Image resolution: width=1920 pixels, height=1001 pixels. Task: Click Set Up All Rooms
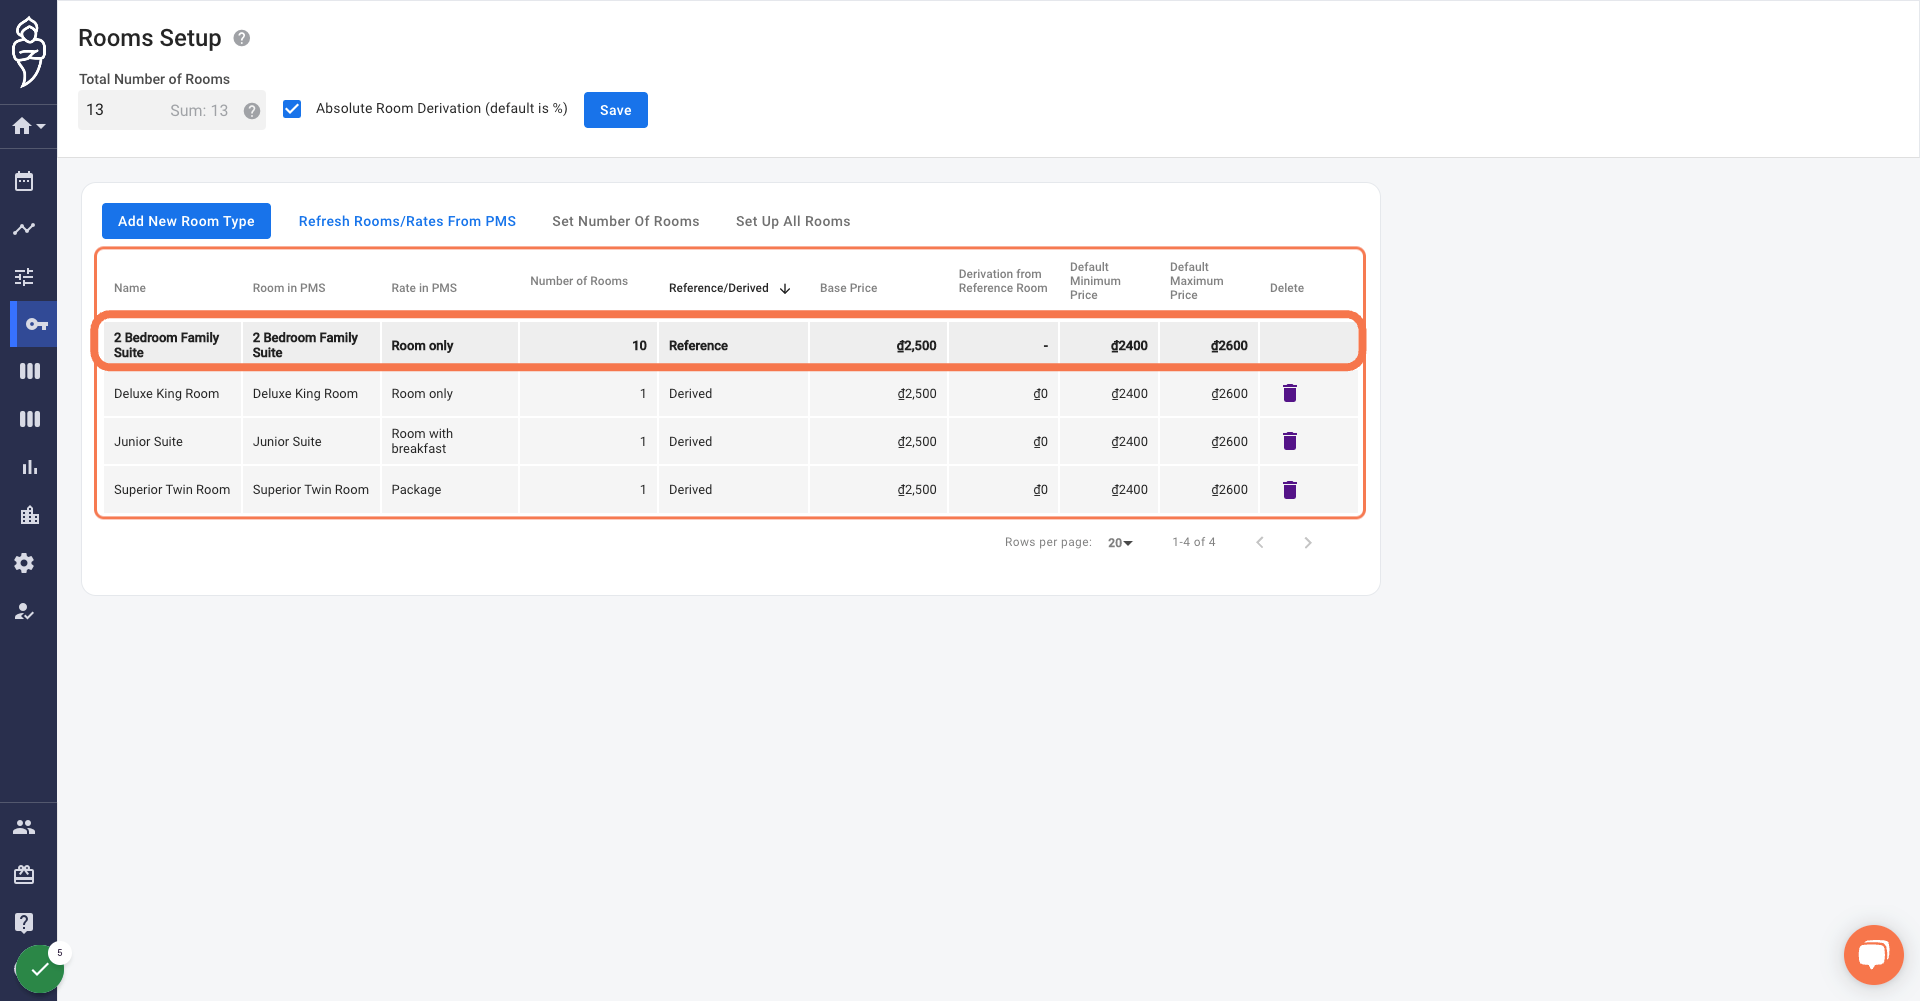(x=793, y=221)
